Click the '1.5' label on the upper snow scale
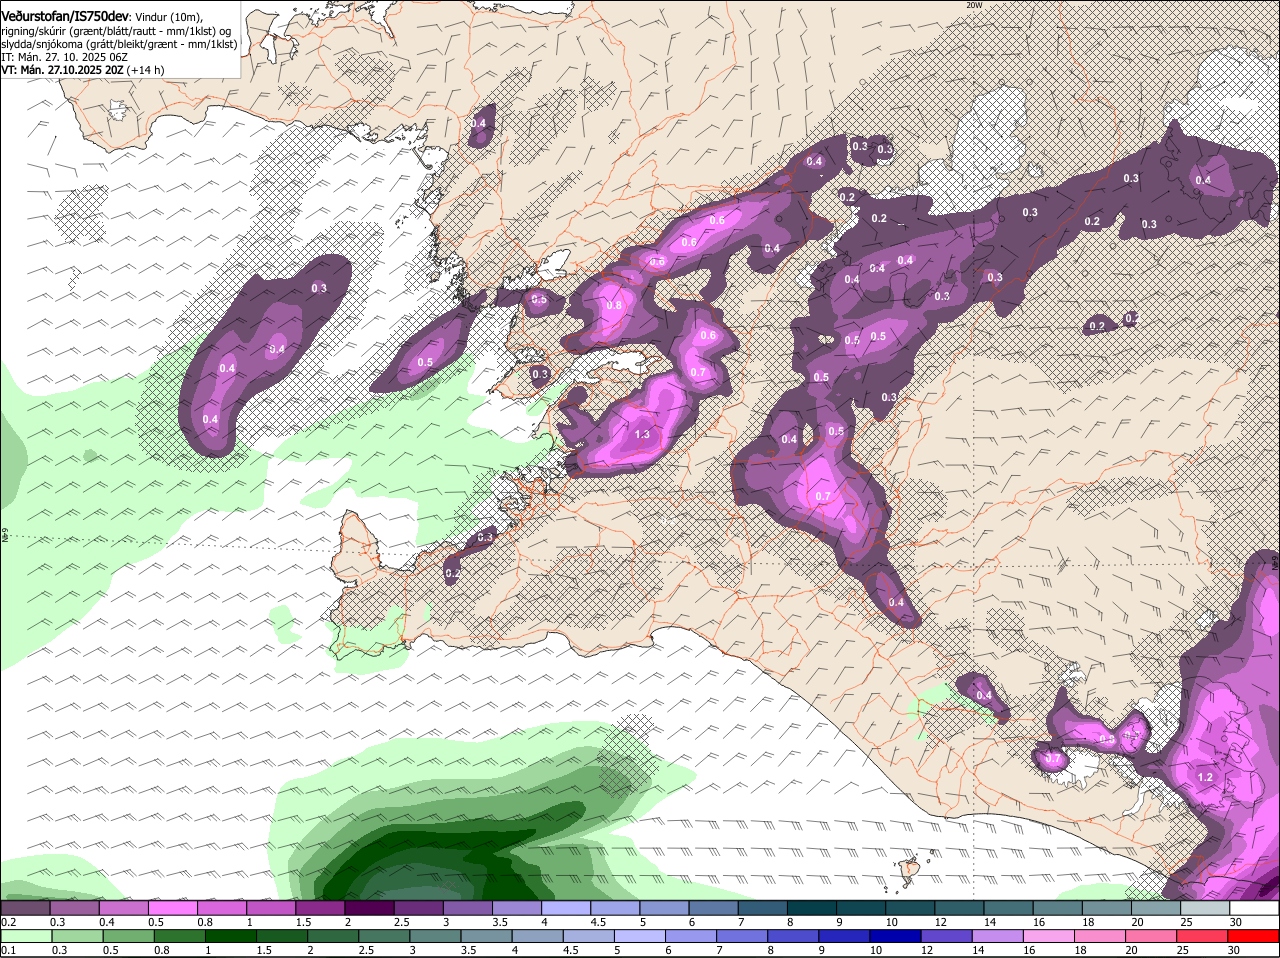 point(302,921)
